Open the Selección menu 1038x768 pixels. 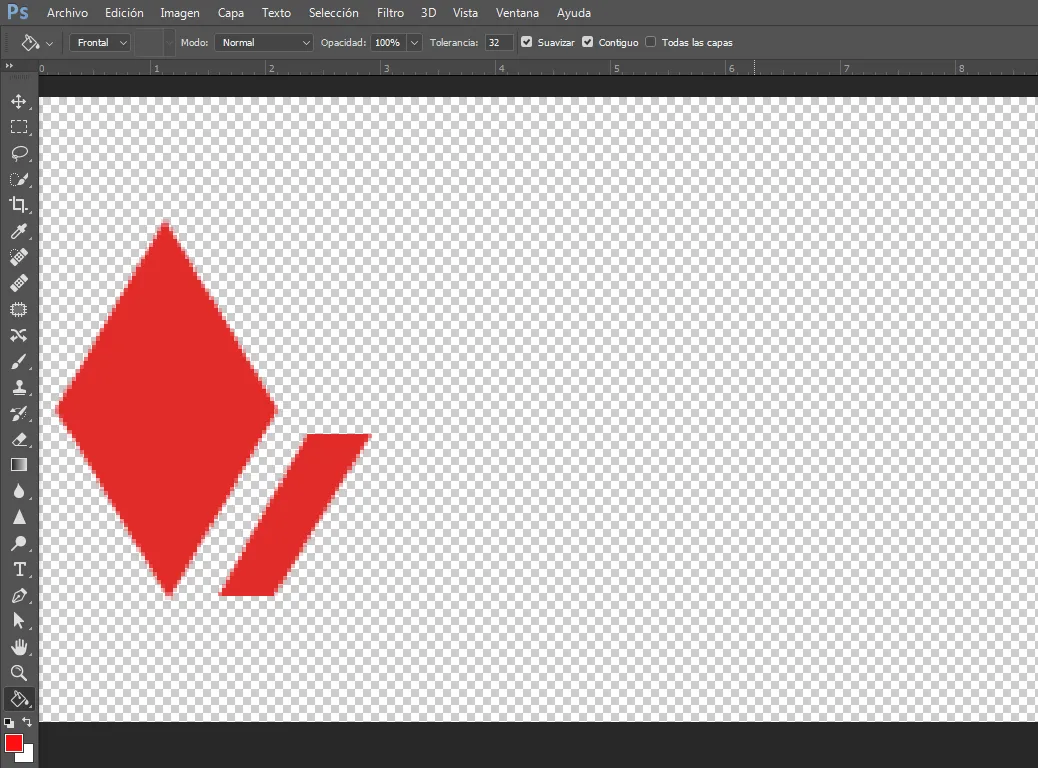point(334,13)
